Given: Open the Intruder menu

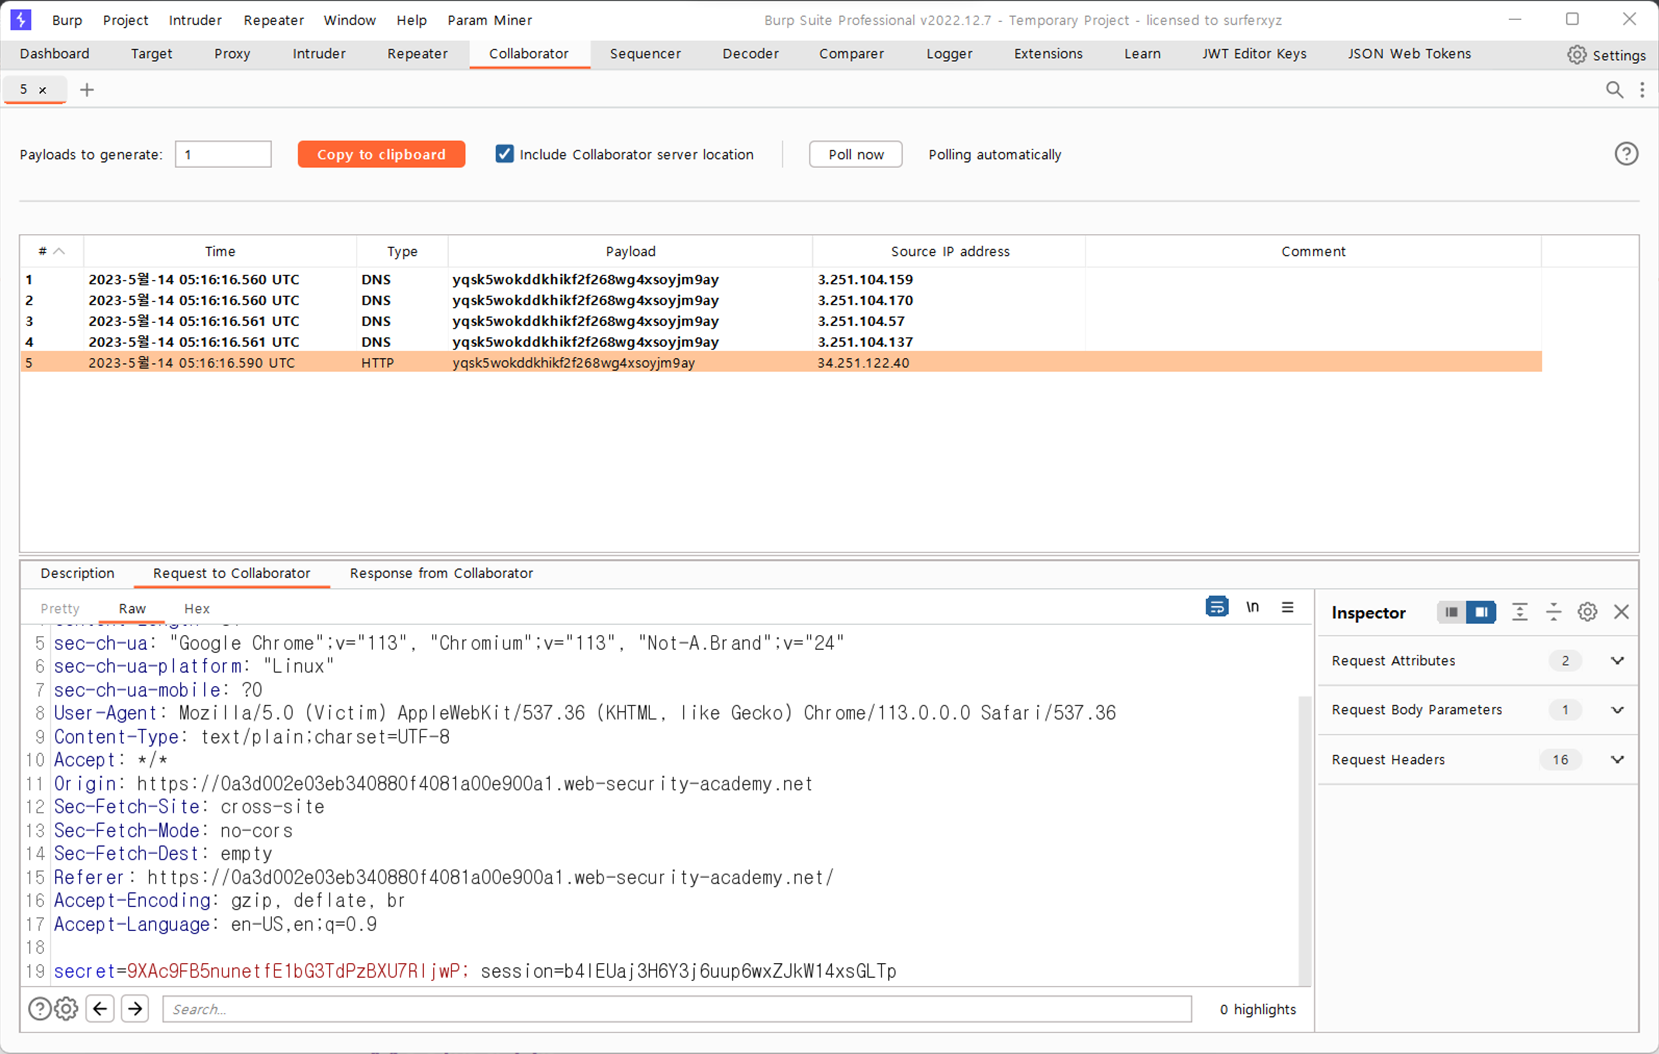Looking at the screenshot, I should pyautogui.click(x=195, y=20).
